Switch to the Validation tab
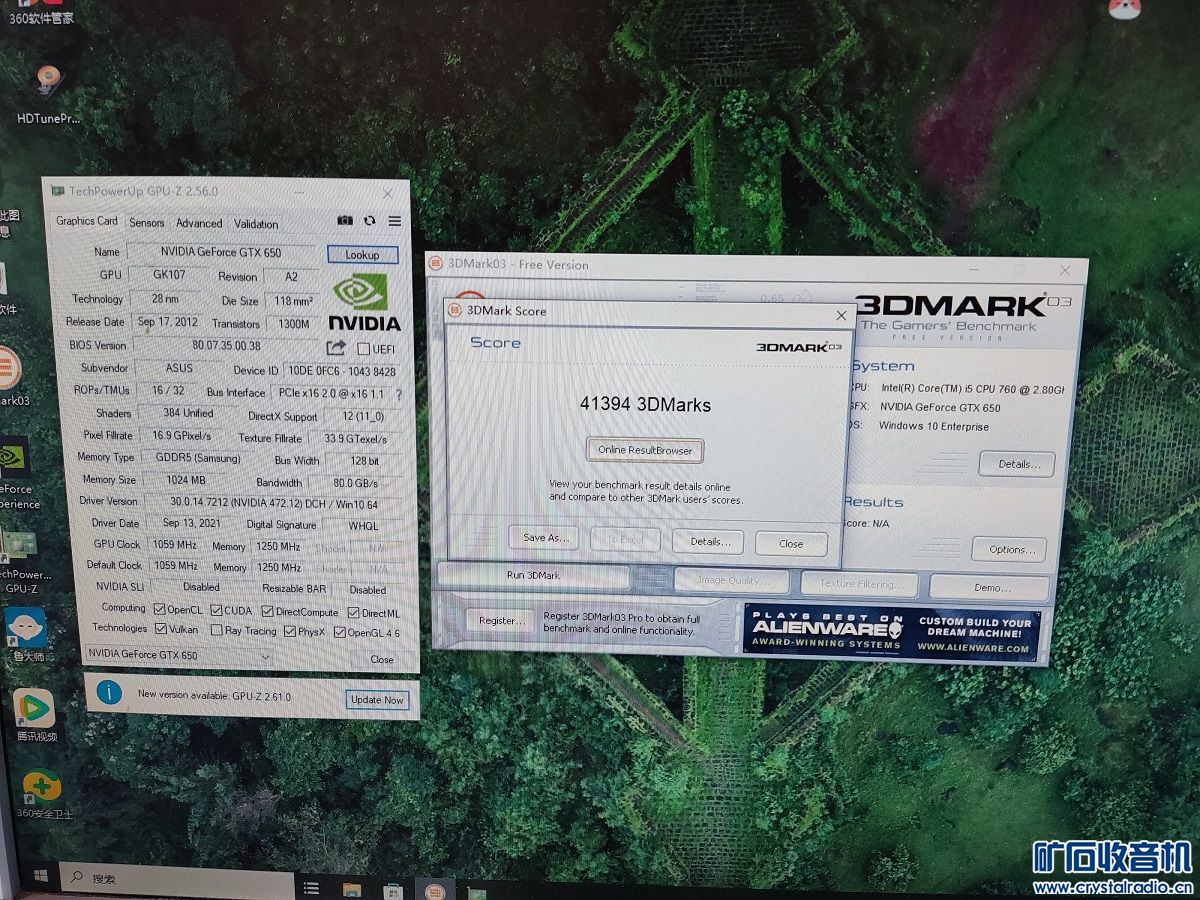The image size is (1200, 900). pos(256,224)
